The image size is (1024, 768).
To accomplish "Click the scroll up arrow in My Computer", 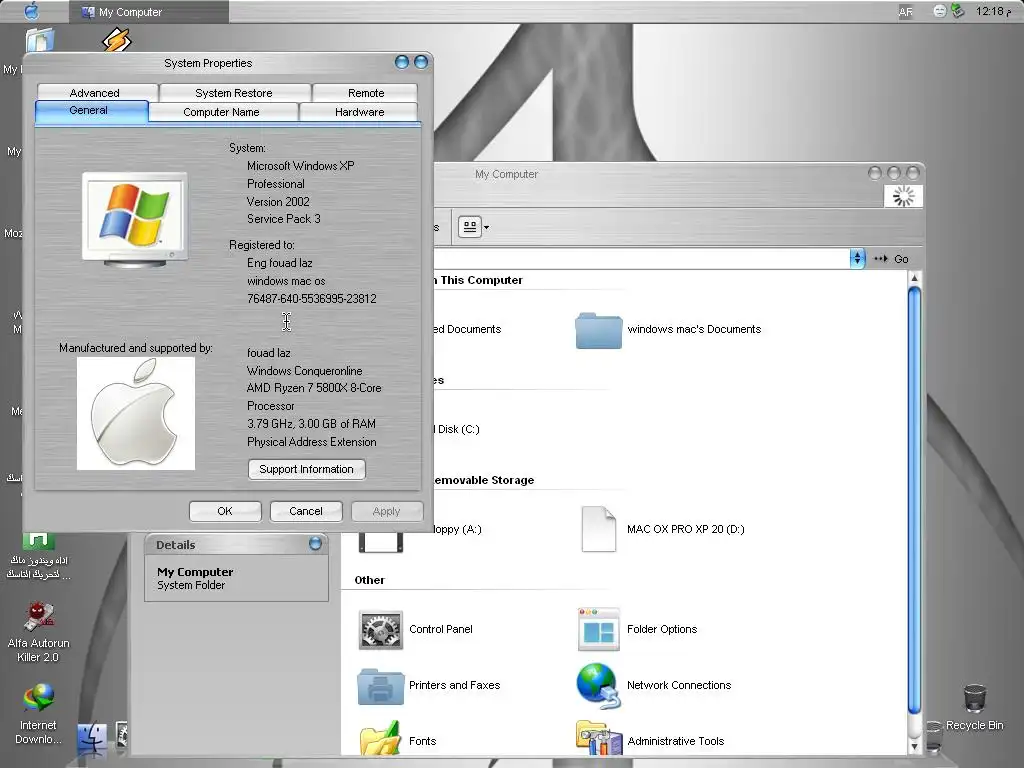I will point(914,278).
